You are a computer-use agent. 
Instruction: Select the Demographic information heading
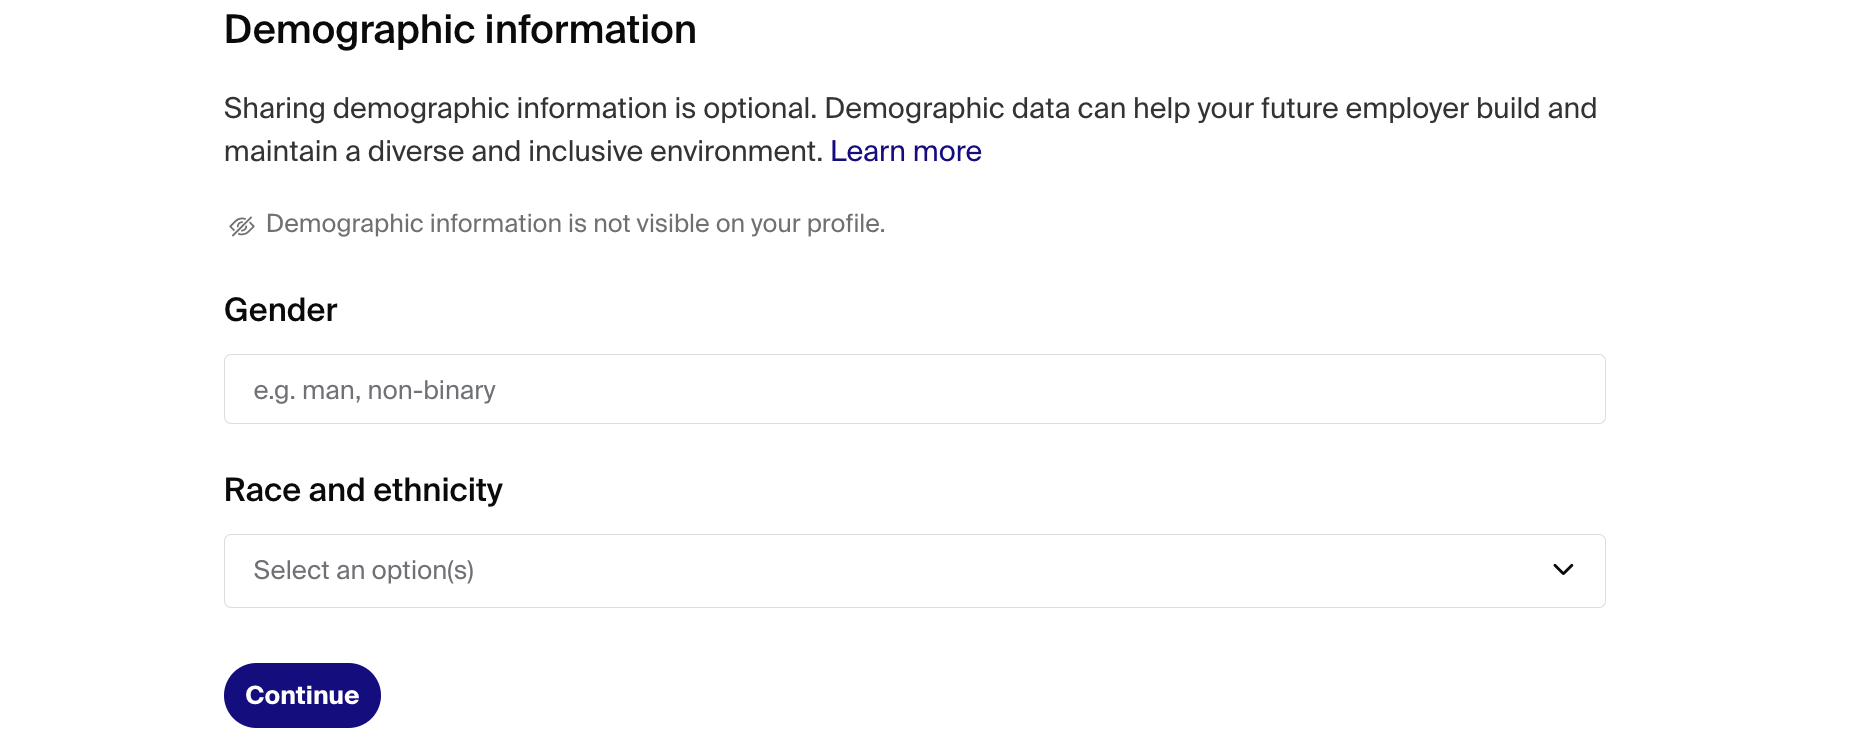tap(460, 30)
